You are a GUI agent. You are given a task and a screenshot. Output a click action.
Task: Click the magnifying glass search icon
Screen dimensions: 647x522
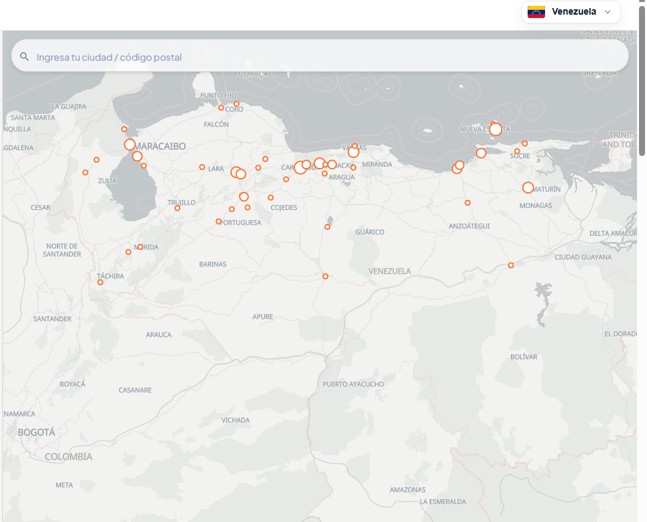point(24,57)
